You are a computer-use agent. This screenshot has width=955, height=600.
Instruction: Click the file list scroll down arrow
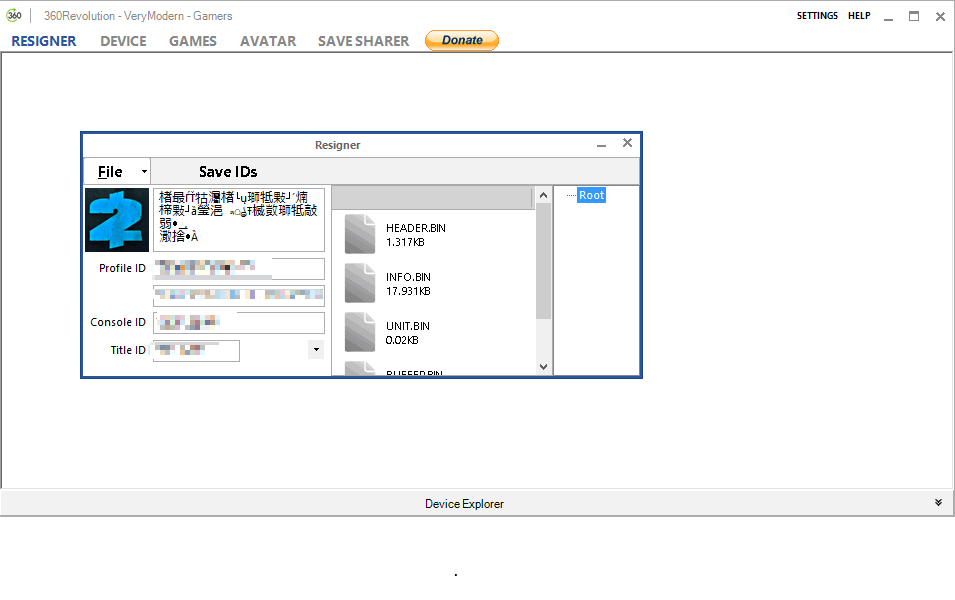pyautogui.click(x=544, y=367)
